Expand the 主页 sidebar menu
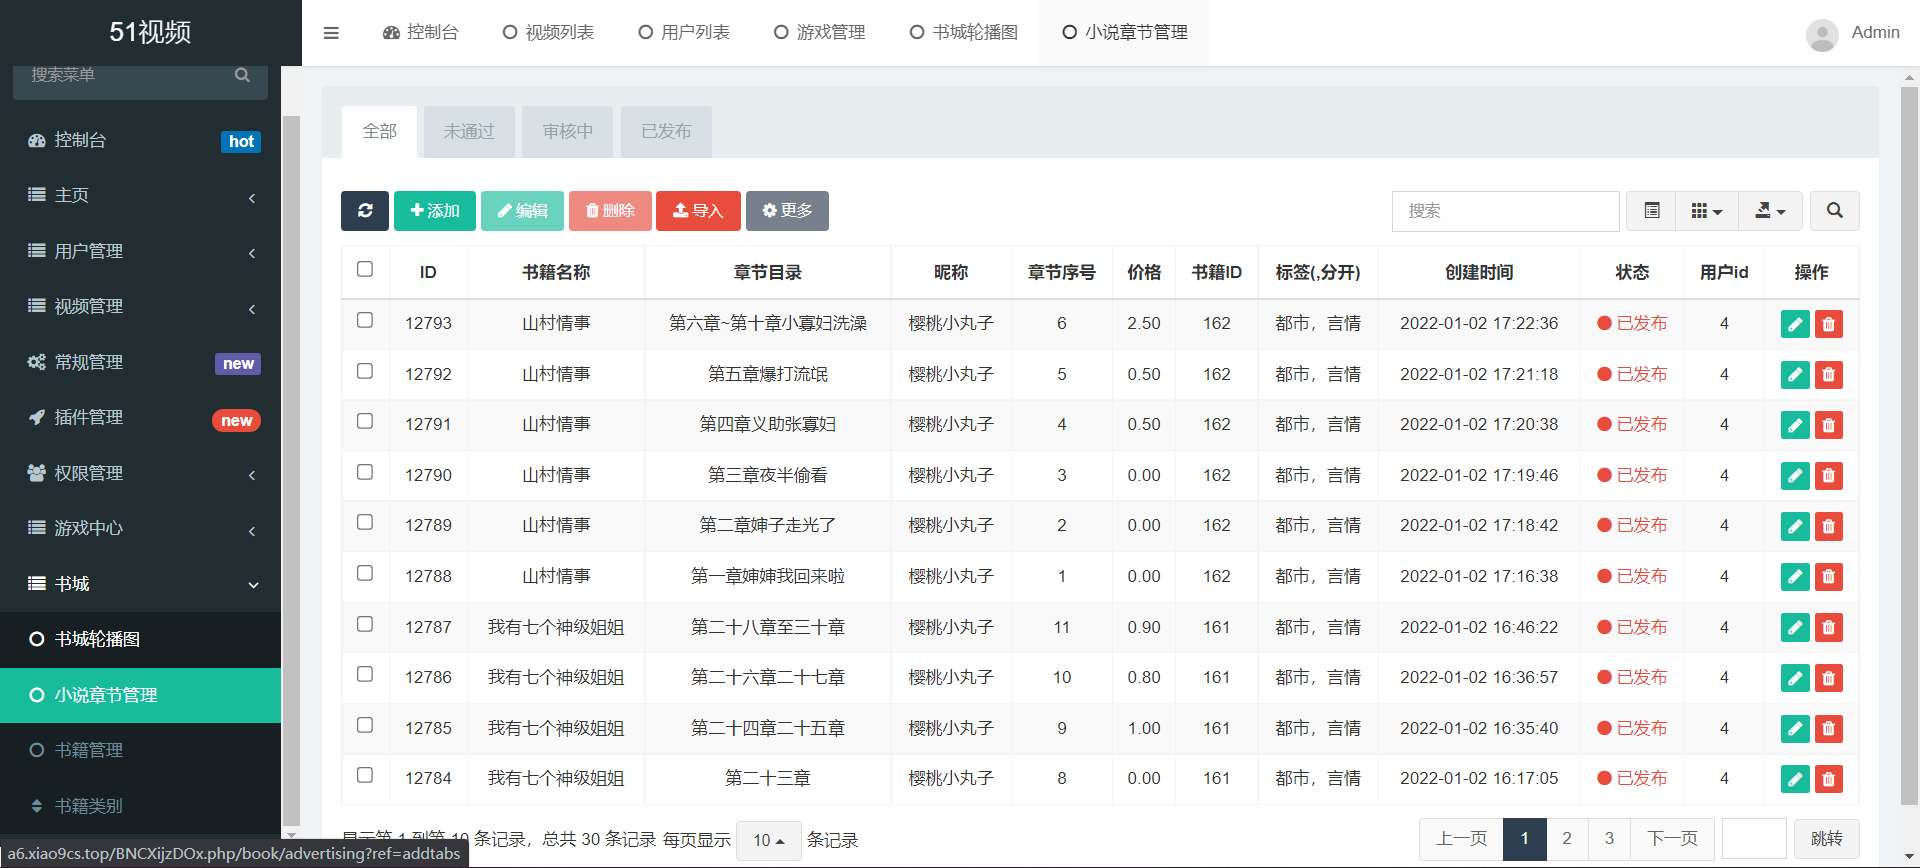The height and width of the screenshot is (868, 1920). [140, 196]
